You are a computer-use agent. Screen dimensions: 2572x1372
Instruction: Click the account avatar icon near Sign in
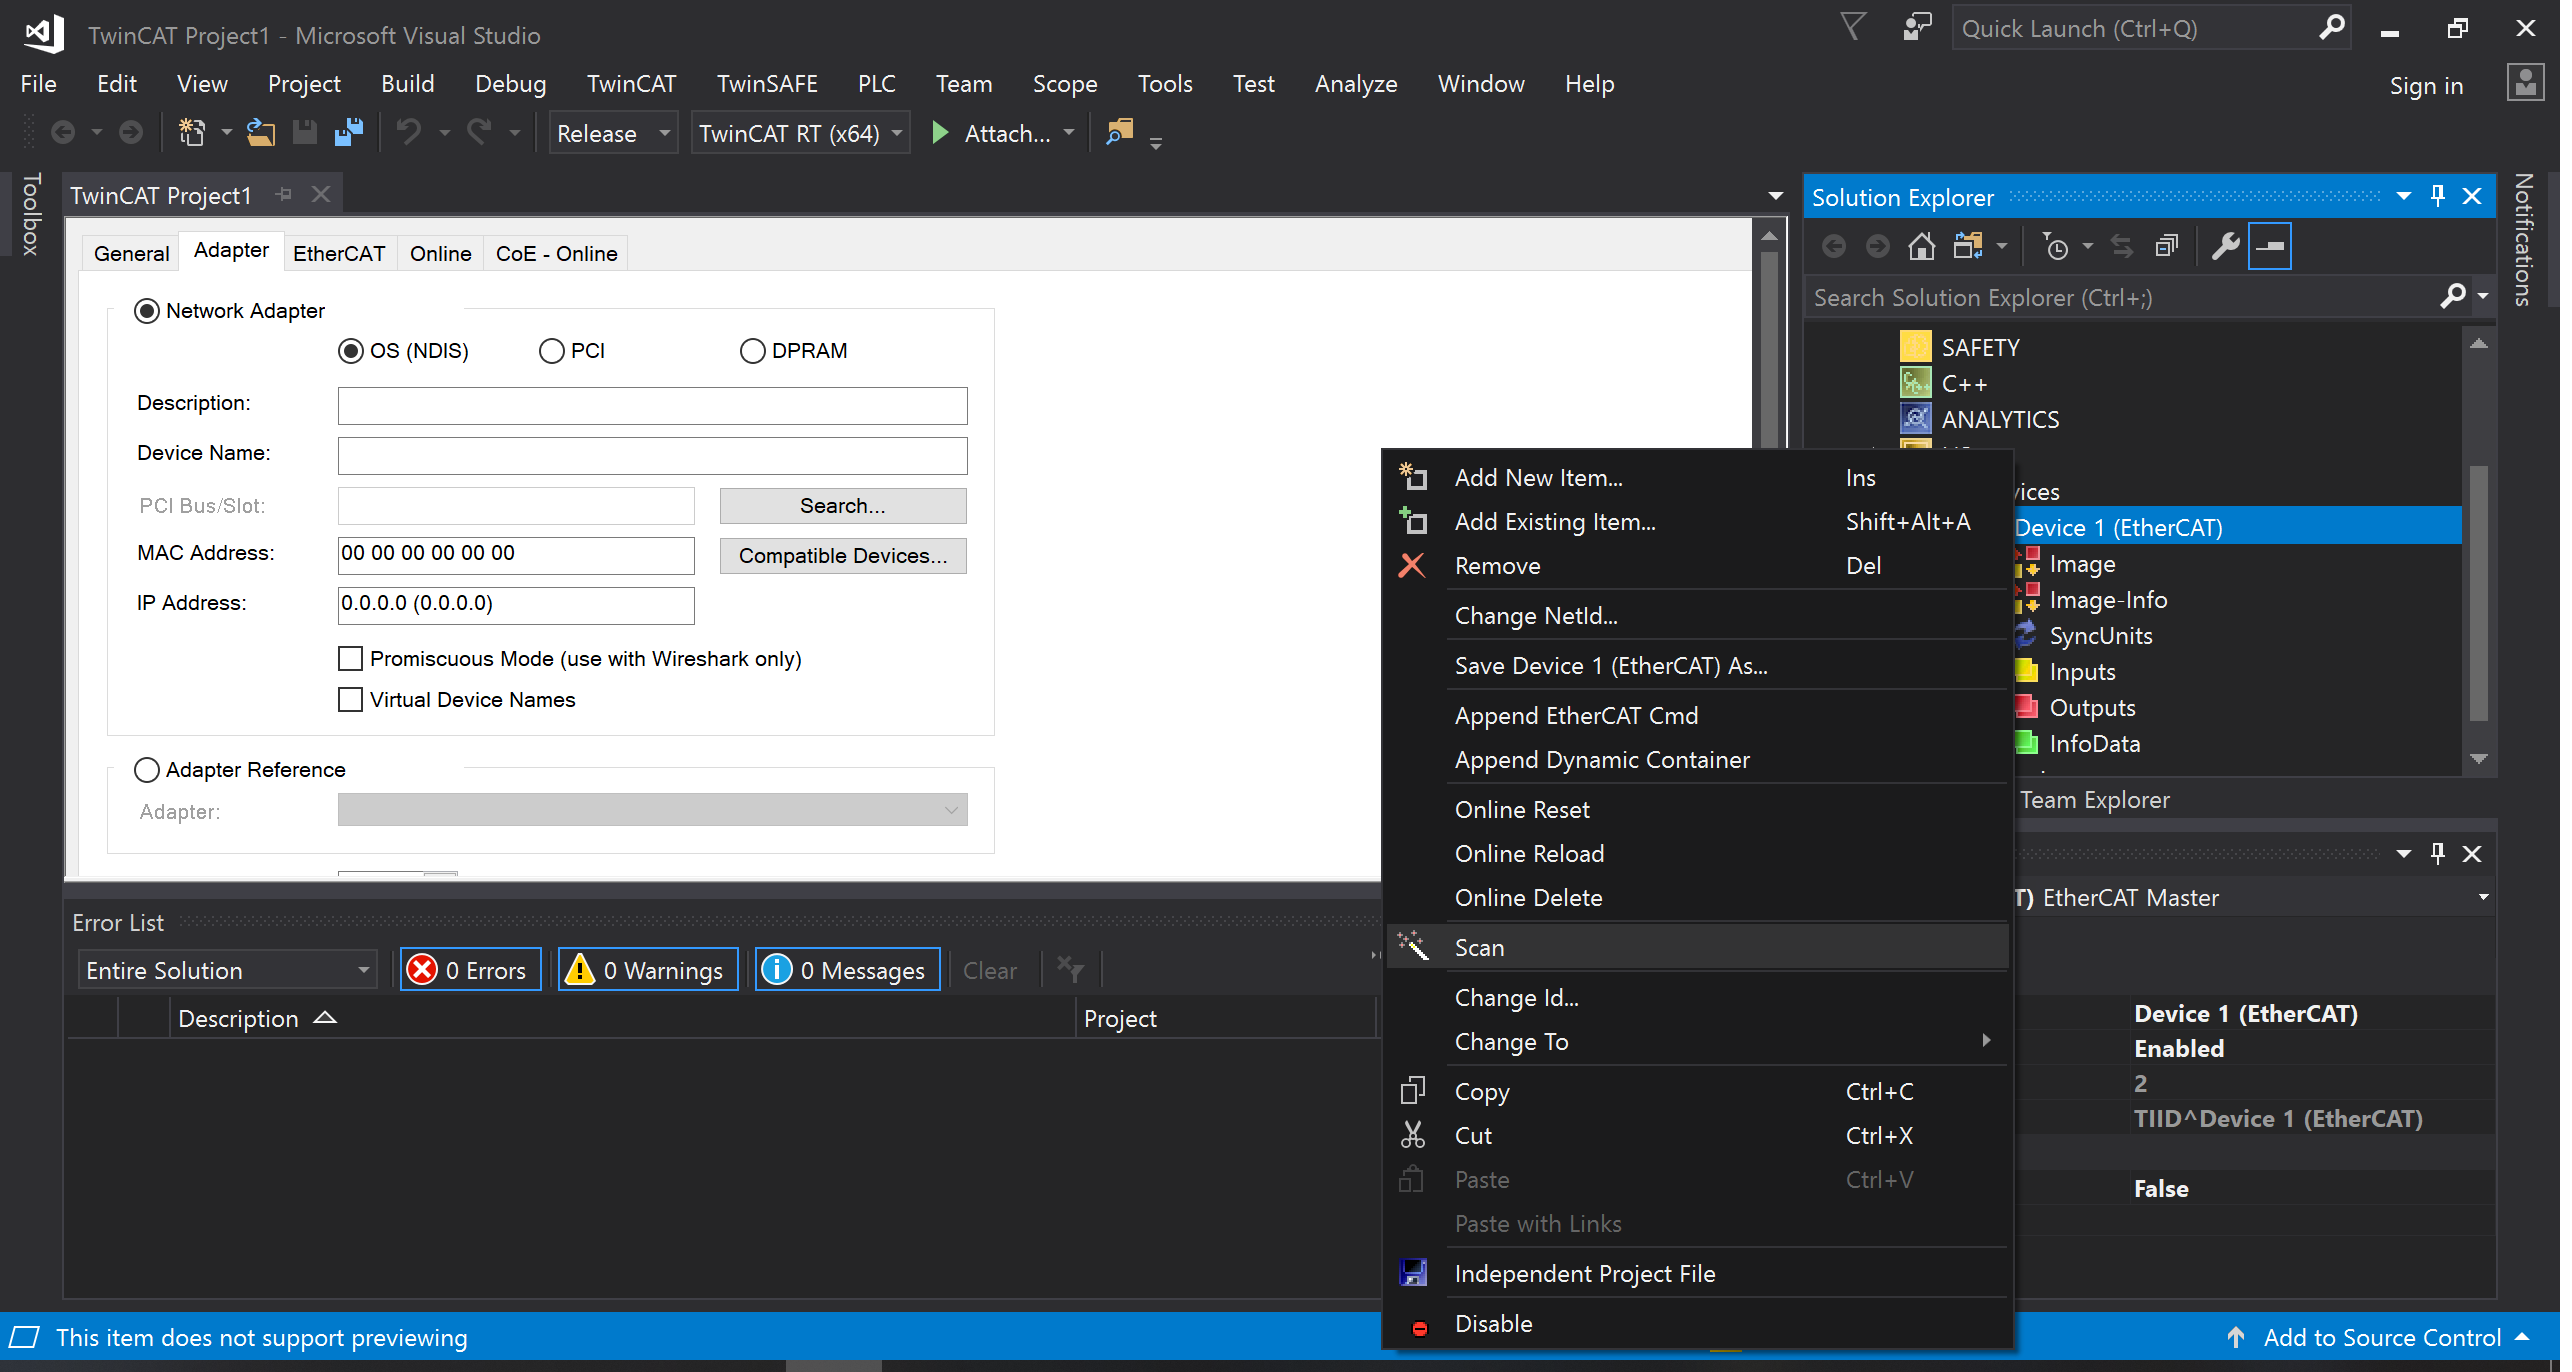coord(2526,84)
